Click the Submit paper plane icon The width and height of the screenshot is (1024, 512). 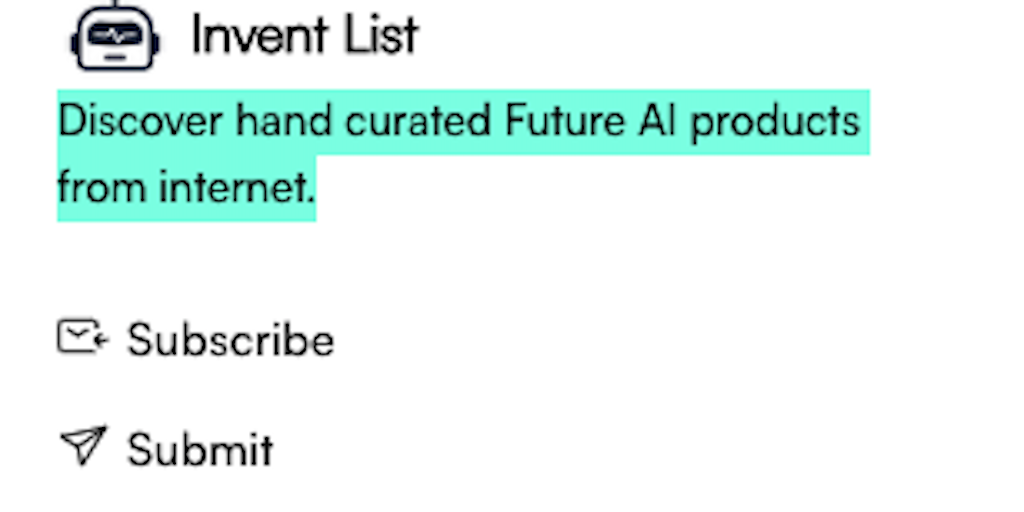point(82,446)
